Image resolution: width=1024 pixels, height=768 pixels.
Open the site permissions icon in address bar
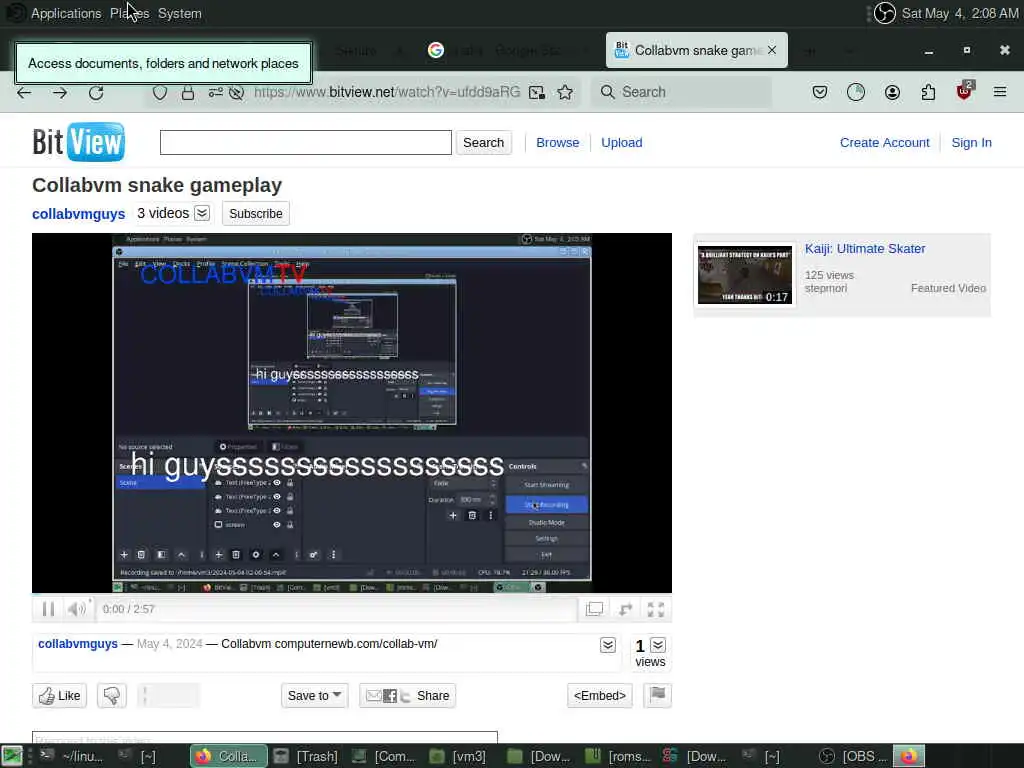(216, 92)
